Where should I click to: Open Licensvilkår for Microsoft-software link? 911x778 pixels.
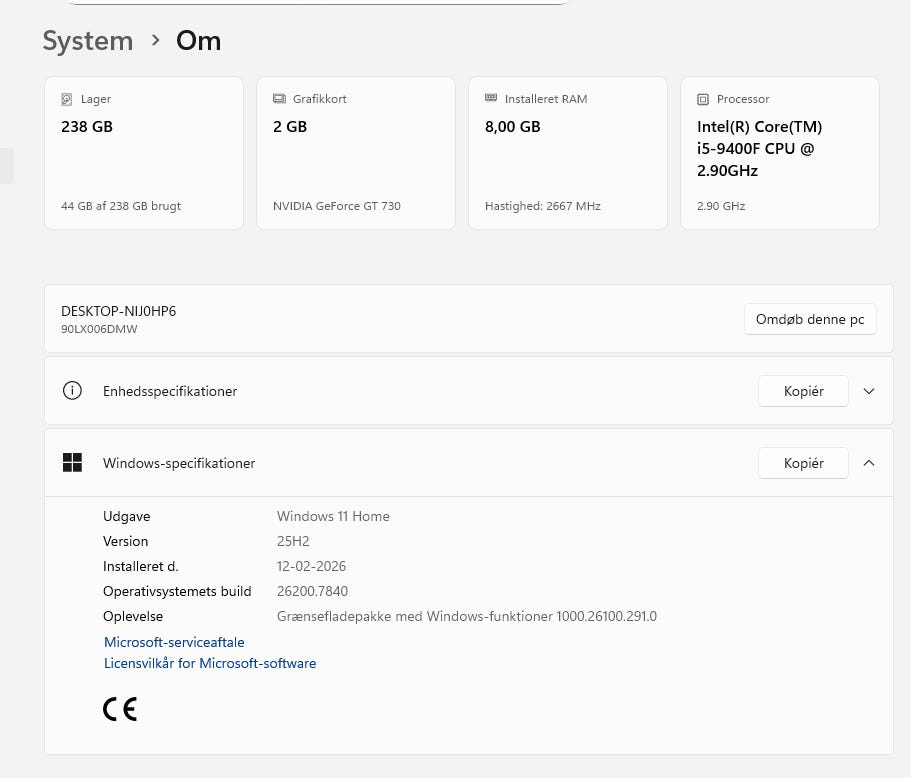point(210,663)
